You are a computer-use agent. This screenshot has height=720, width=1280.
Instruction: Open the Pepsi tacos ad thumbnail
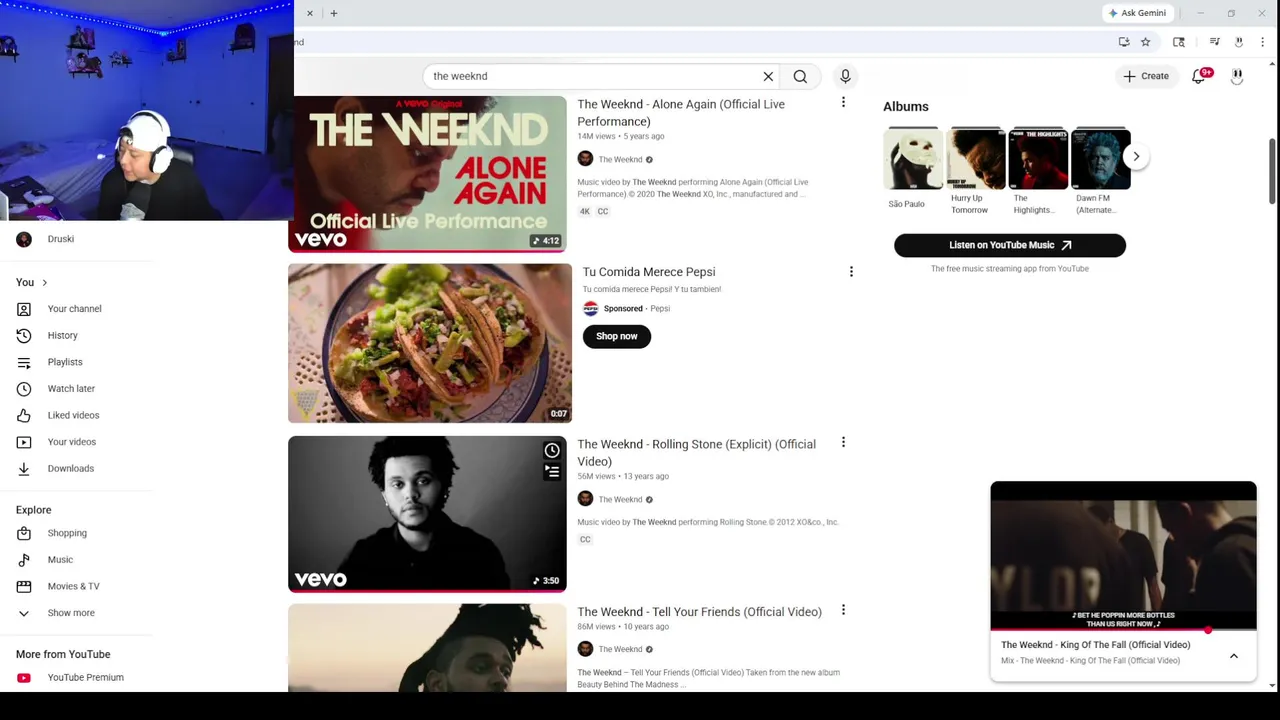[430, 343]
